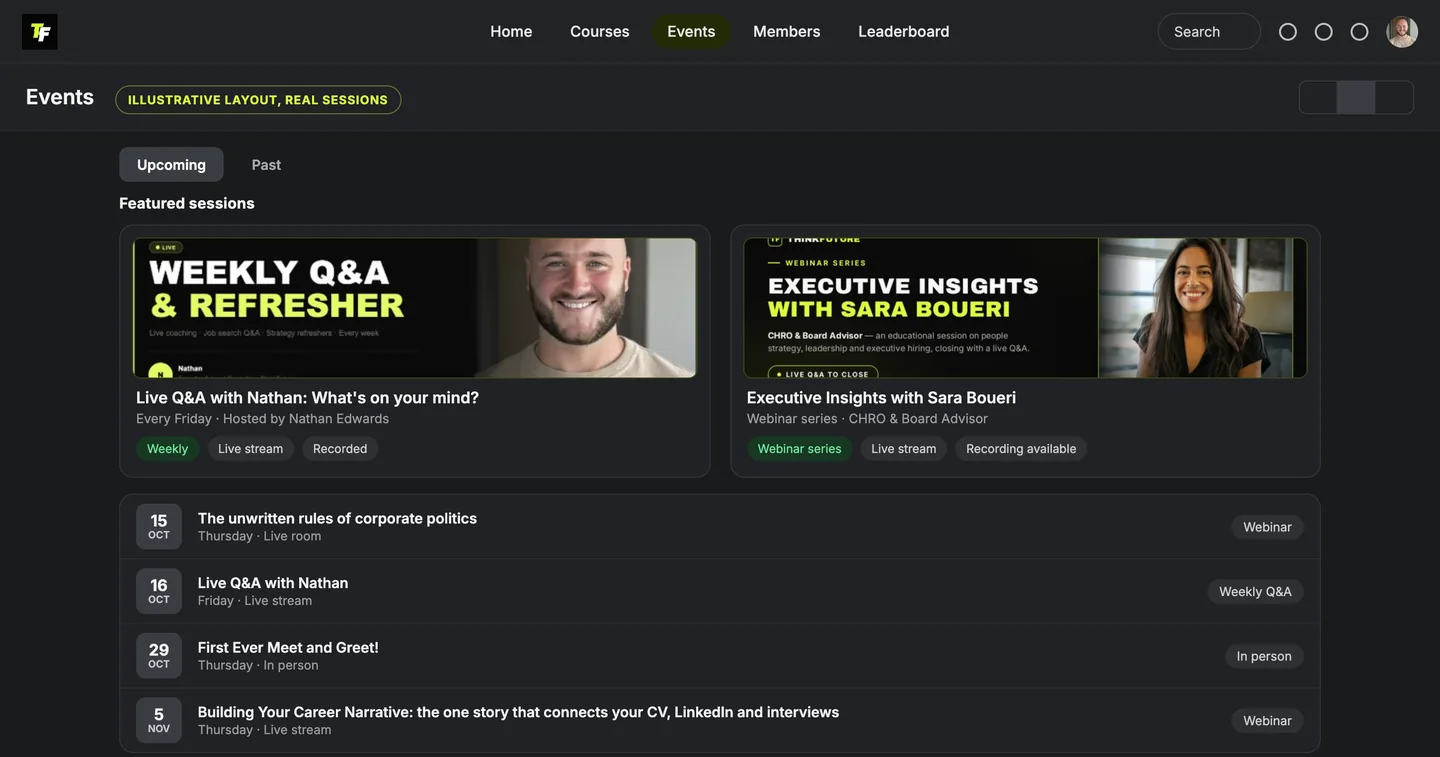The height and width of the screenshot is (757, 1440).
Task: Open 'Executive Insights with Sara Boueri' title
Action: [881, 397]
